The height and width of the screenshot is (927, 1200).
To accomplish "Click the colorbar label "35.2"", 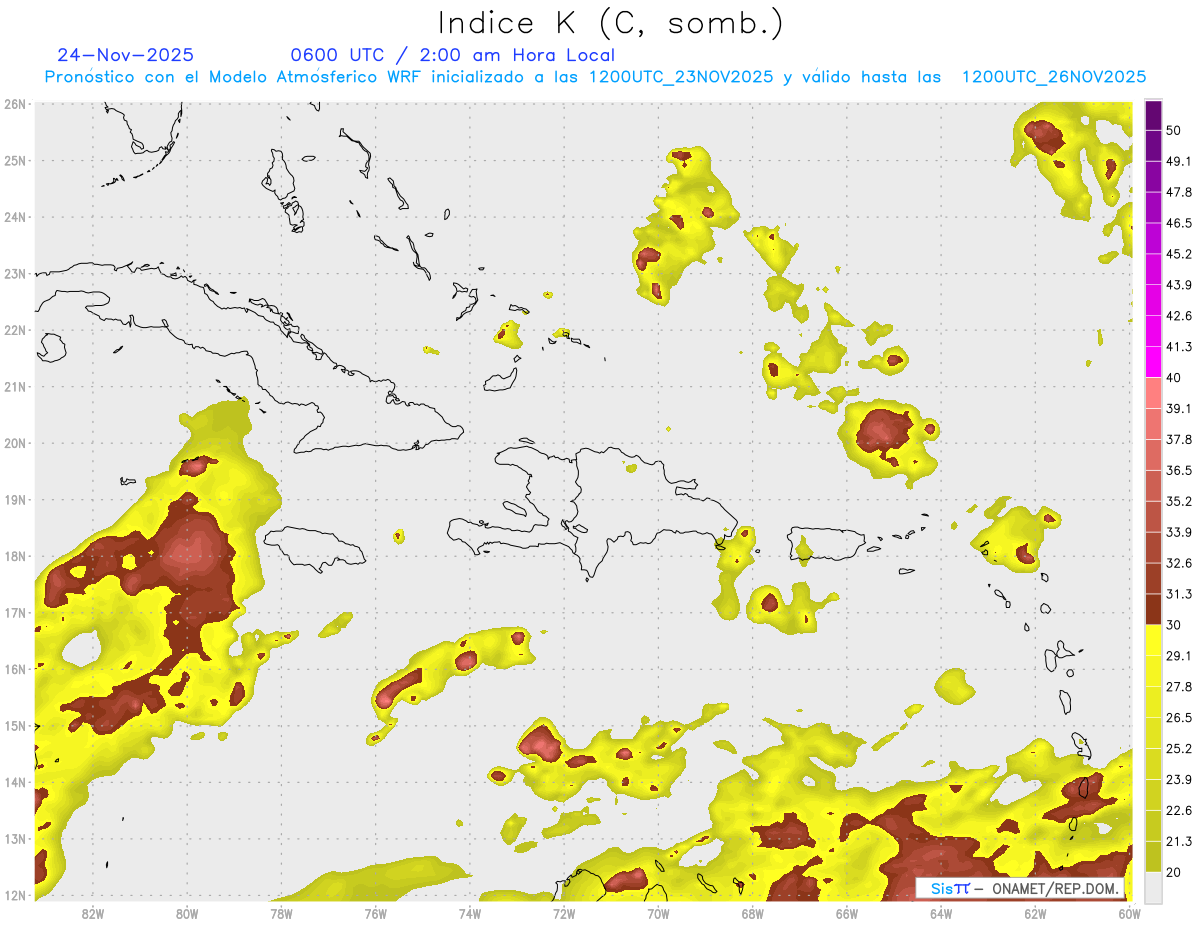I will (1178, 501).
